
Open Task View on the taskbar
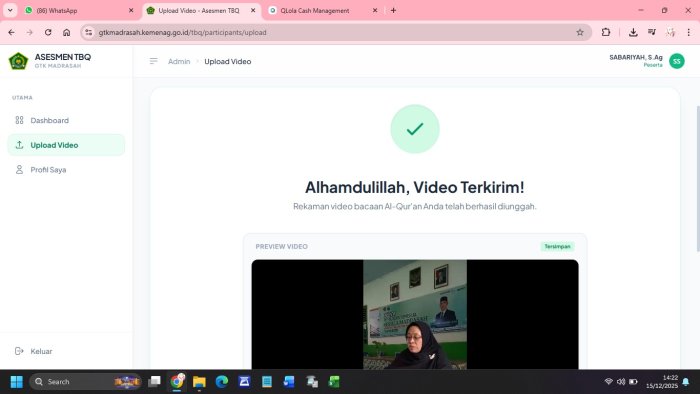154,382
